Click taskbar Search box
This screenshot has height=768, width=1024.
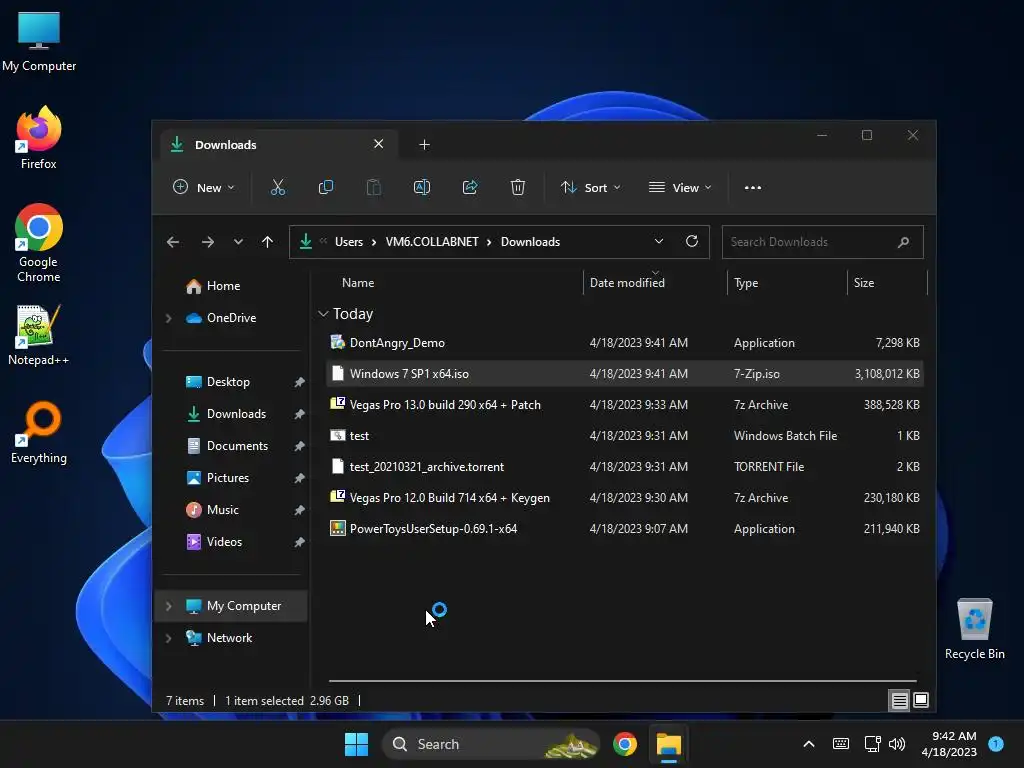491,744
